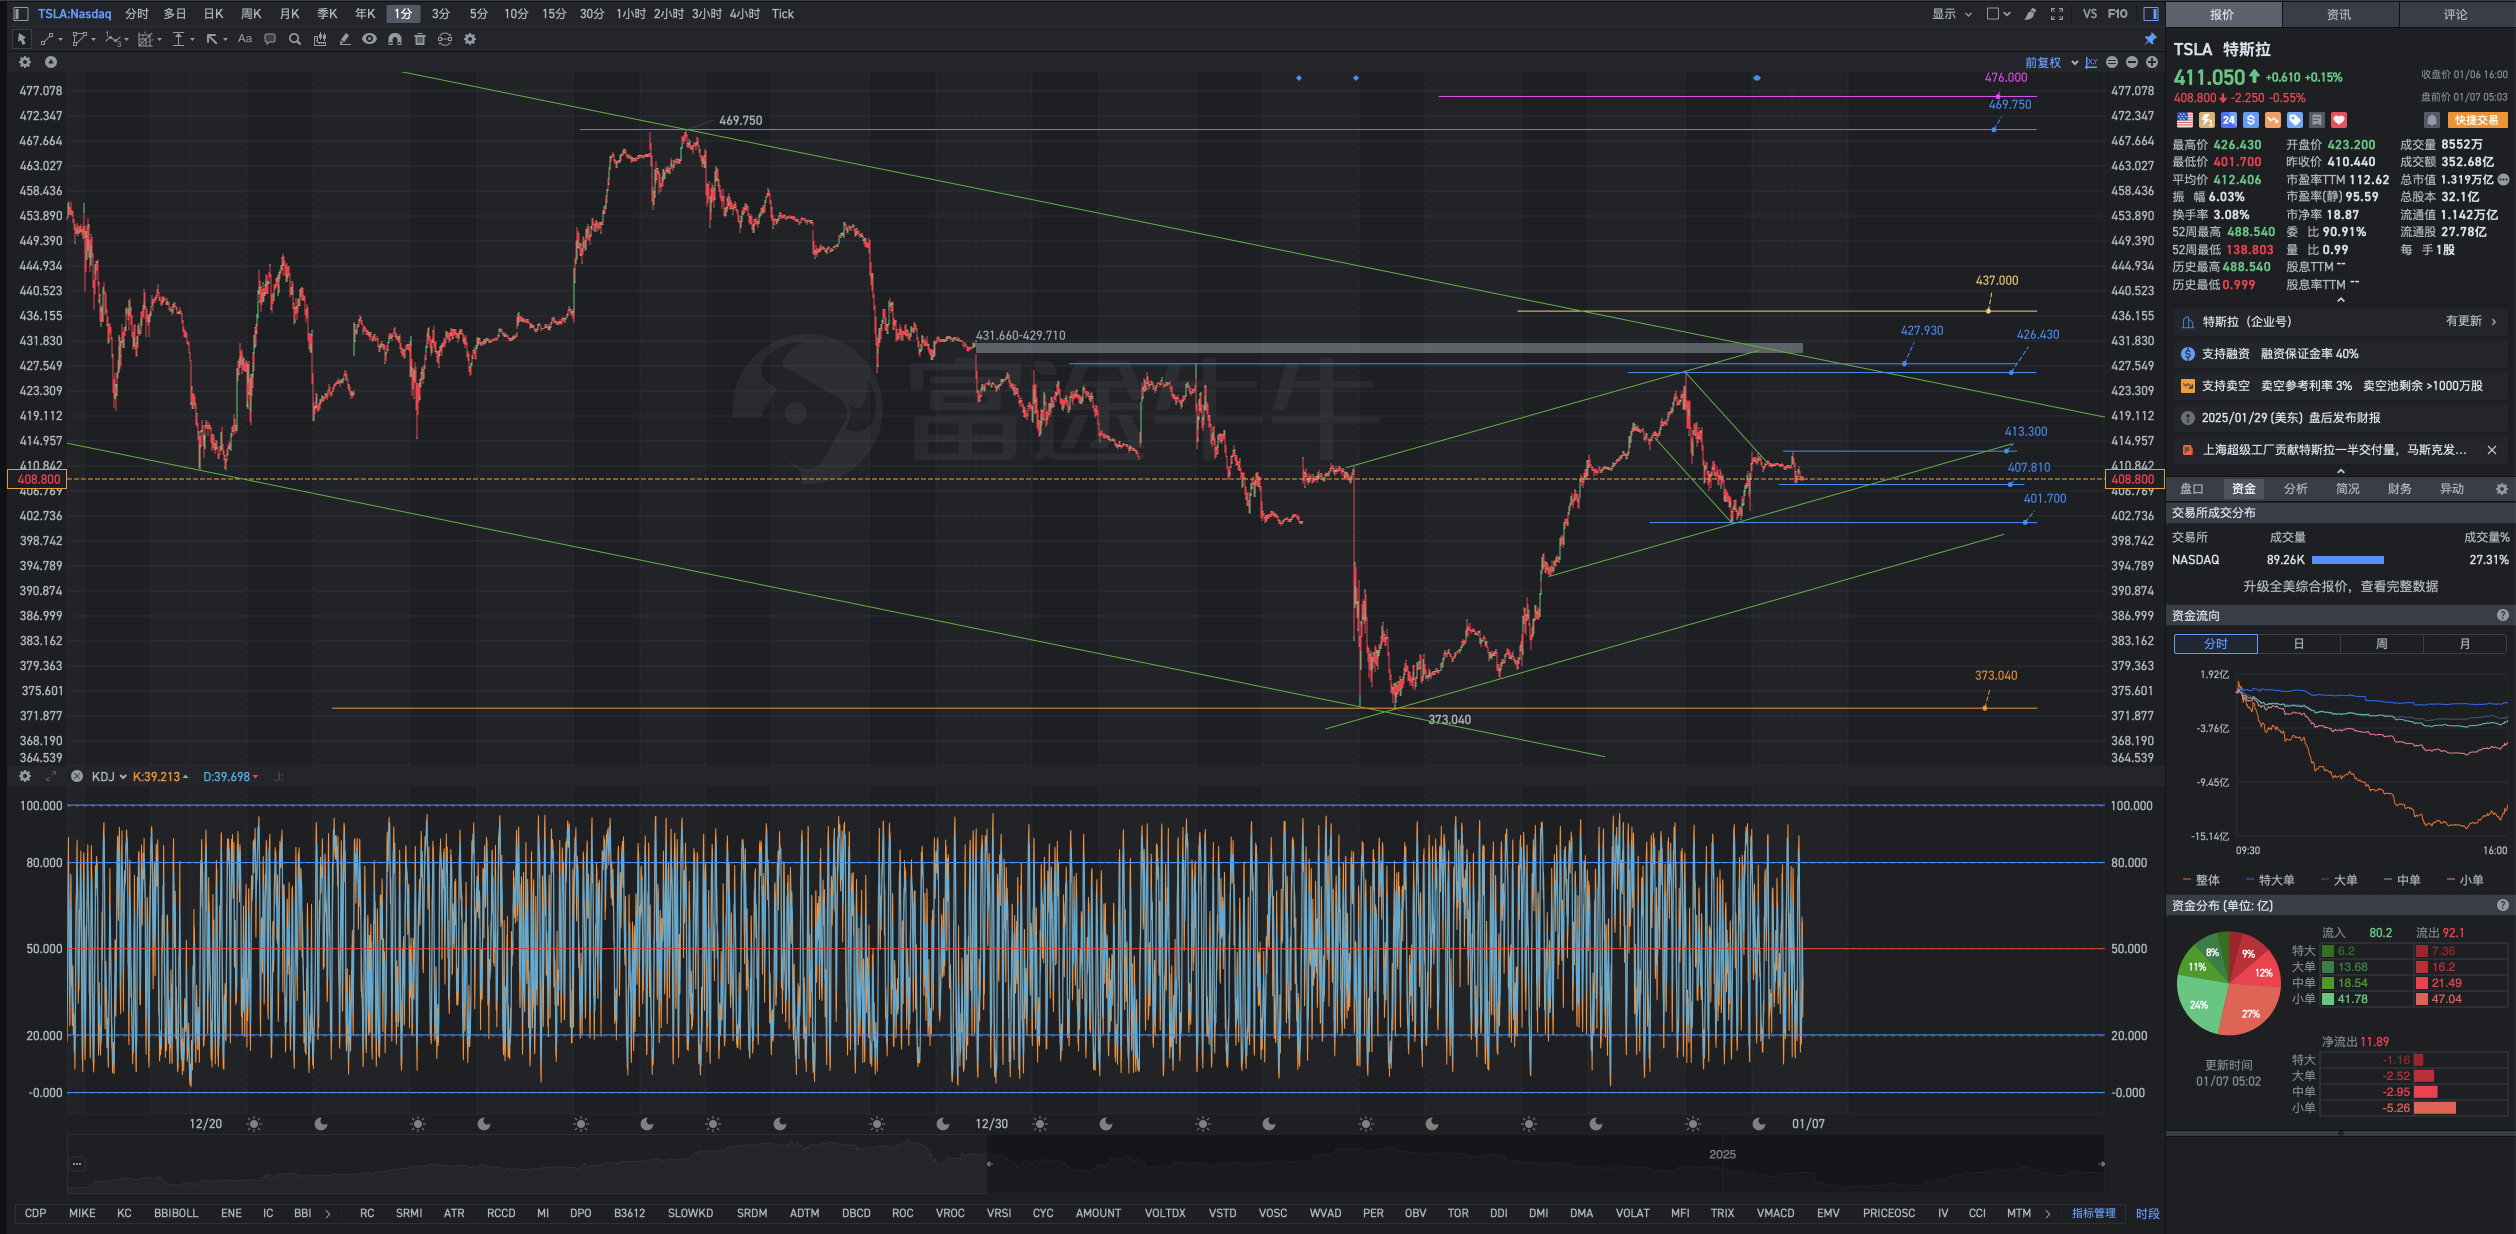Open VS stock comparison
Image resolution: width=2516 pixels, height=1234 pixels.
pos(2090,14)
